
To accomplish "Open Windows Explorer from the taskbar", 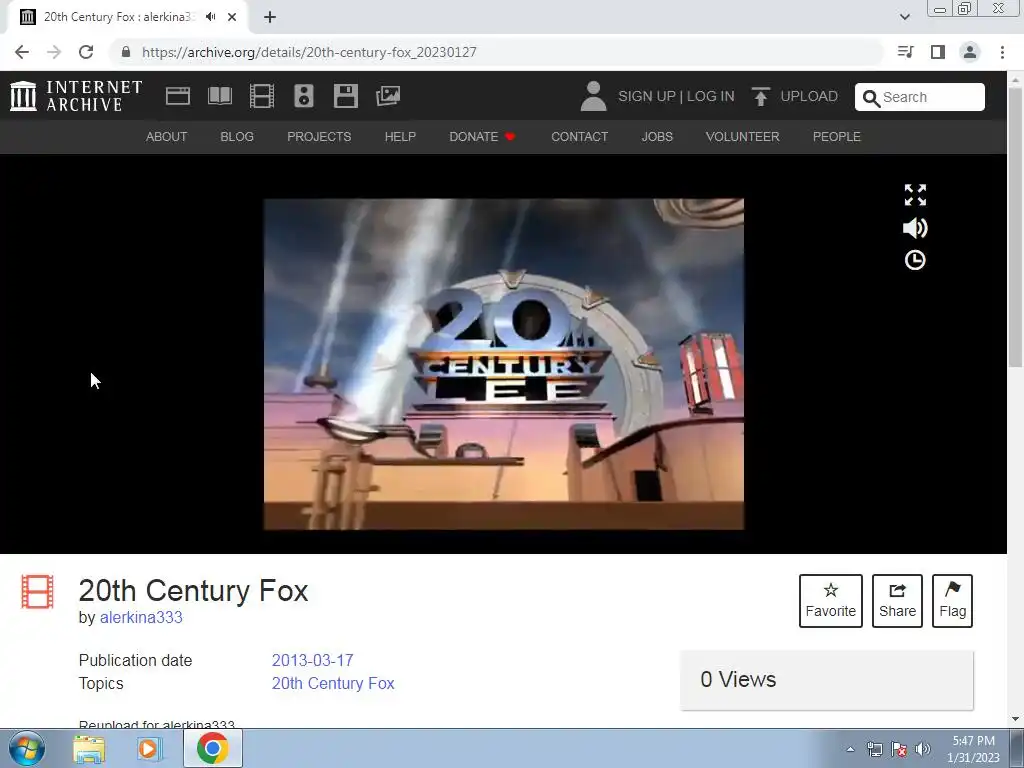I will pos(89,749).
